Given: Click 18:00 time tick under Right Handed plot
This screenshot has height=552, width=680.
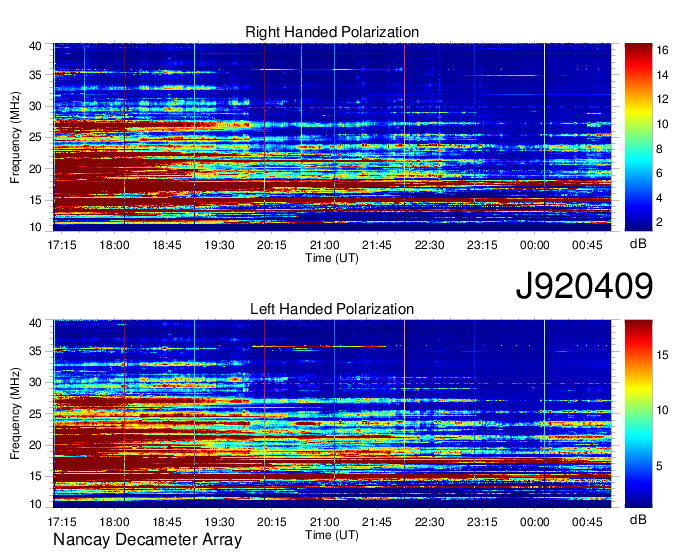Looking at the screenshot, I should click(114, 245).
